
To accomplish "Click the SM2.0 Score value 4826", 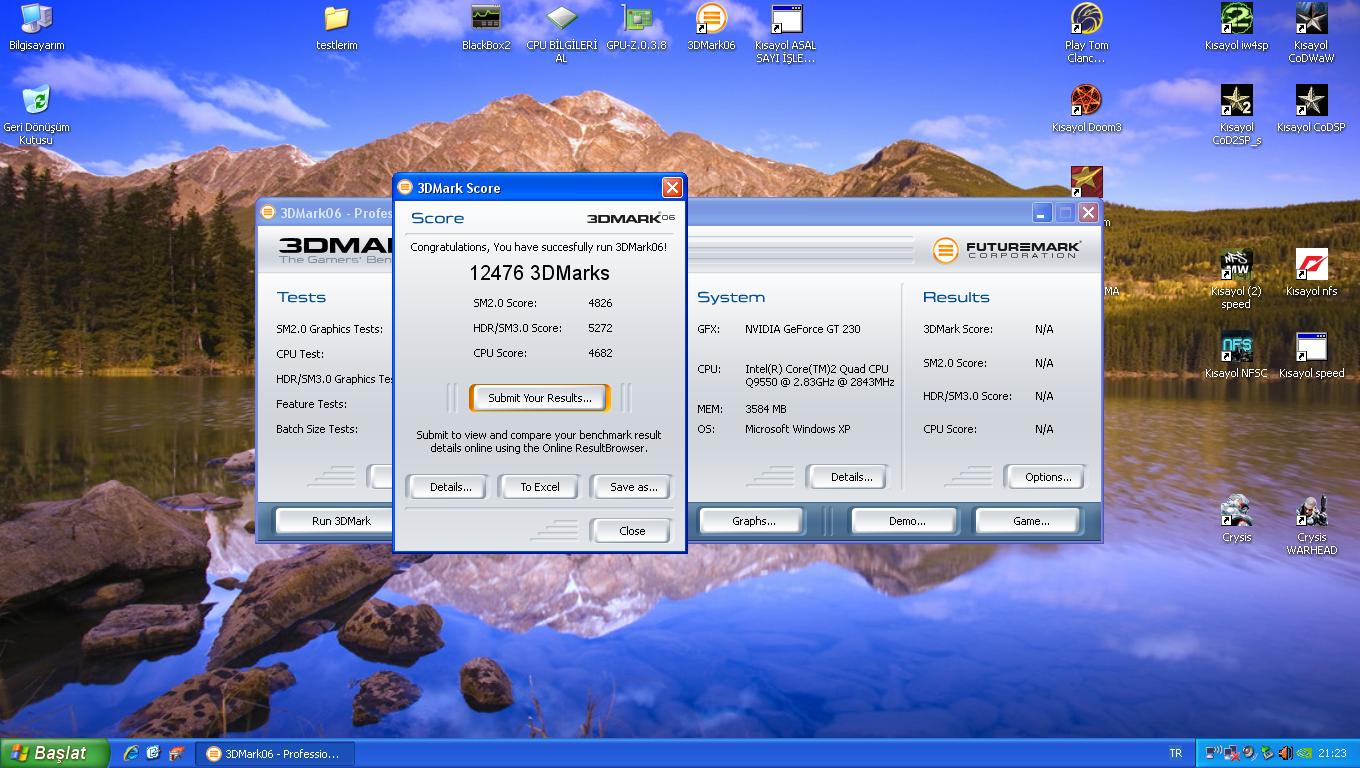I will (x=600, y=303).
